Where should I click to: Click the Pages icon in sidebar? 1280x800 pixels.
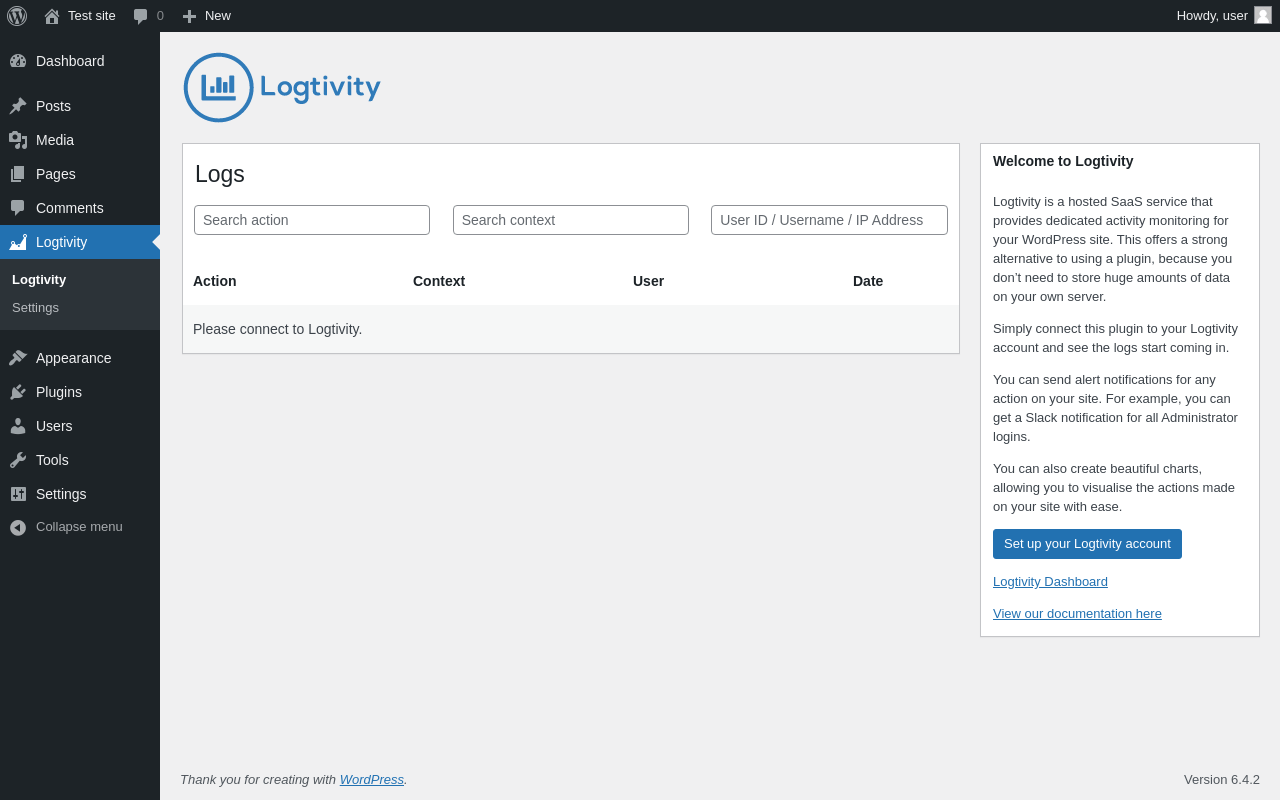[18, 174]
